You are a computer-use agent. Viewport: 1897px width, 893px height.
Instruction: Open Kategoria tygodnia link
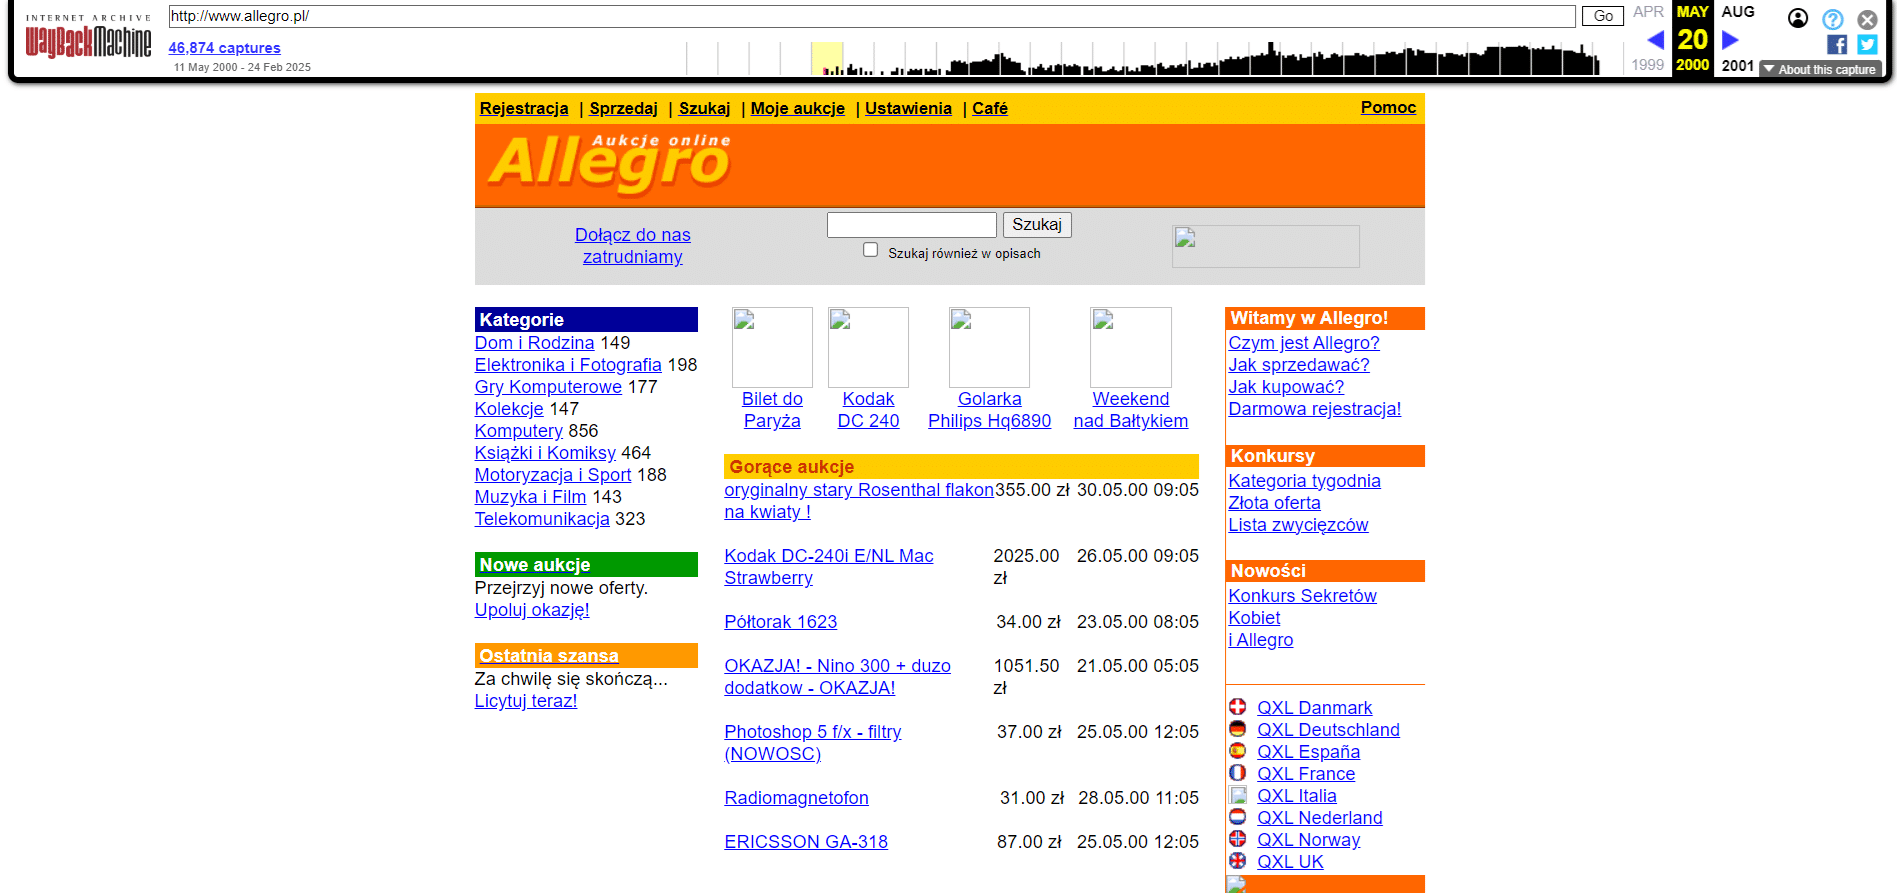(1304, 481)
